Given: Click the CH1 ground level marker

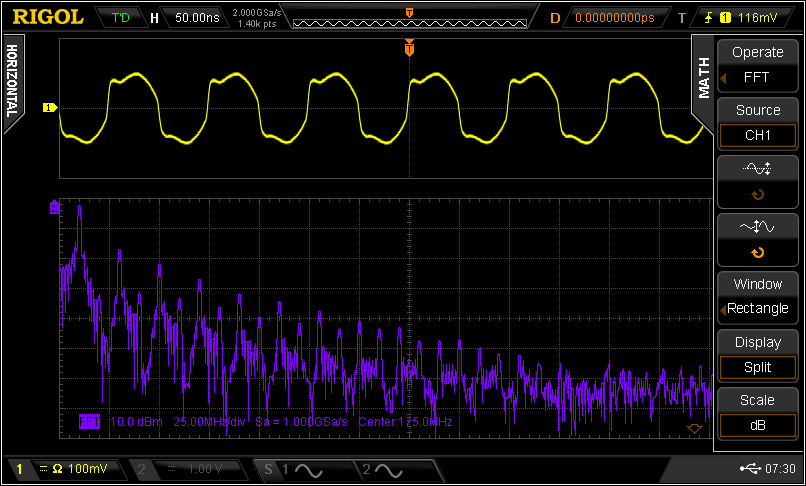Looking at the screenshot, I should point(49,108).
